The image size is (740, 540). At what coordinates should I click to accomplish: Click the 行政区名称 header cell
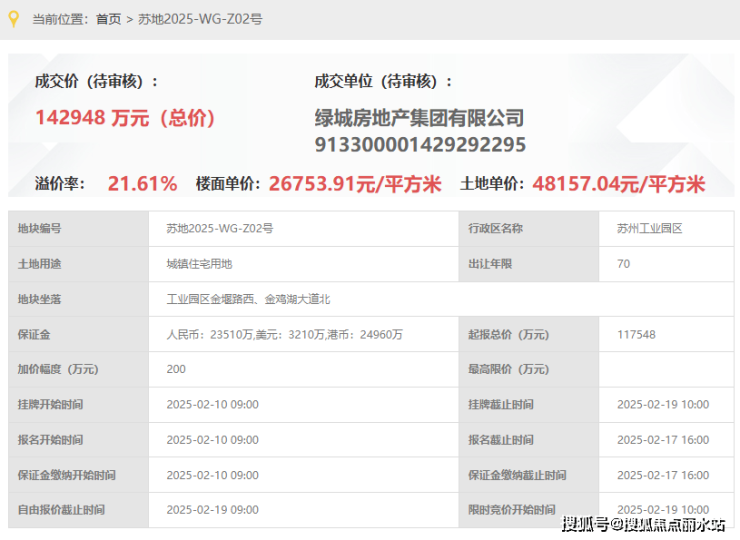tap(529, 229)
